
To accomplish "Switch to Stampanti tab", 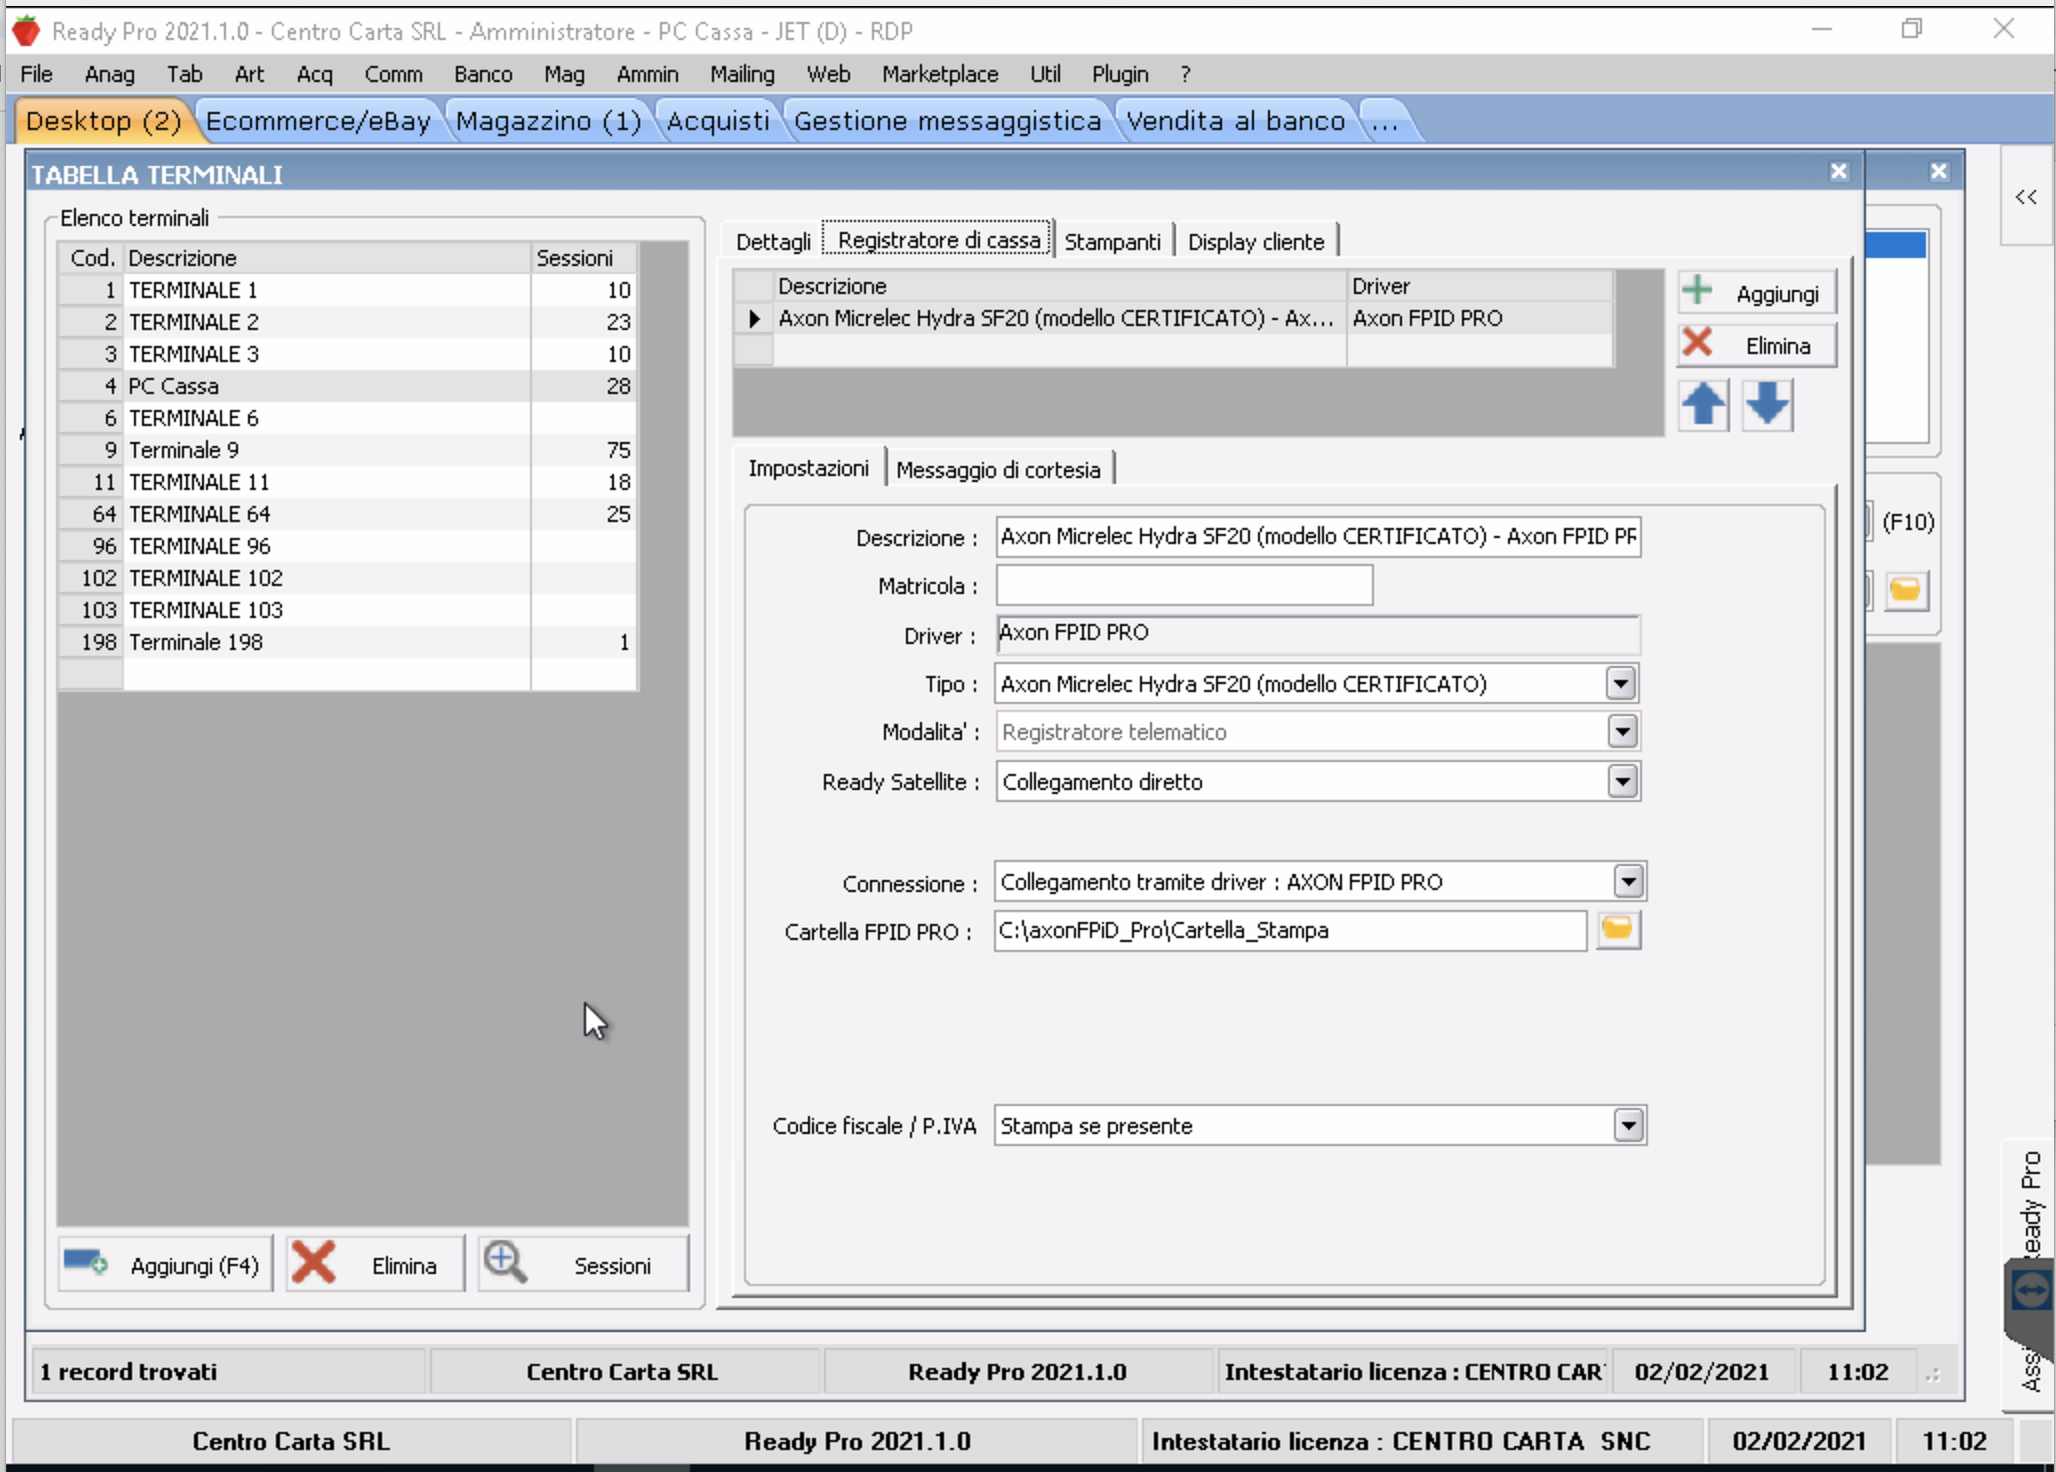I will point(1112,242).
